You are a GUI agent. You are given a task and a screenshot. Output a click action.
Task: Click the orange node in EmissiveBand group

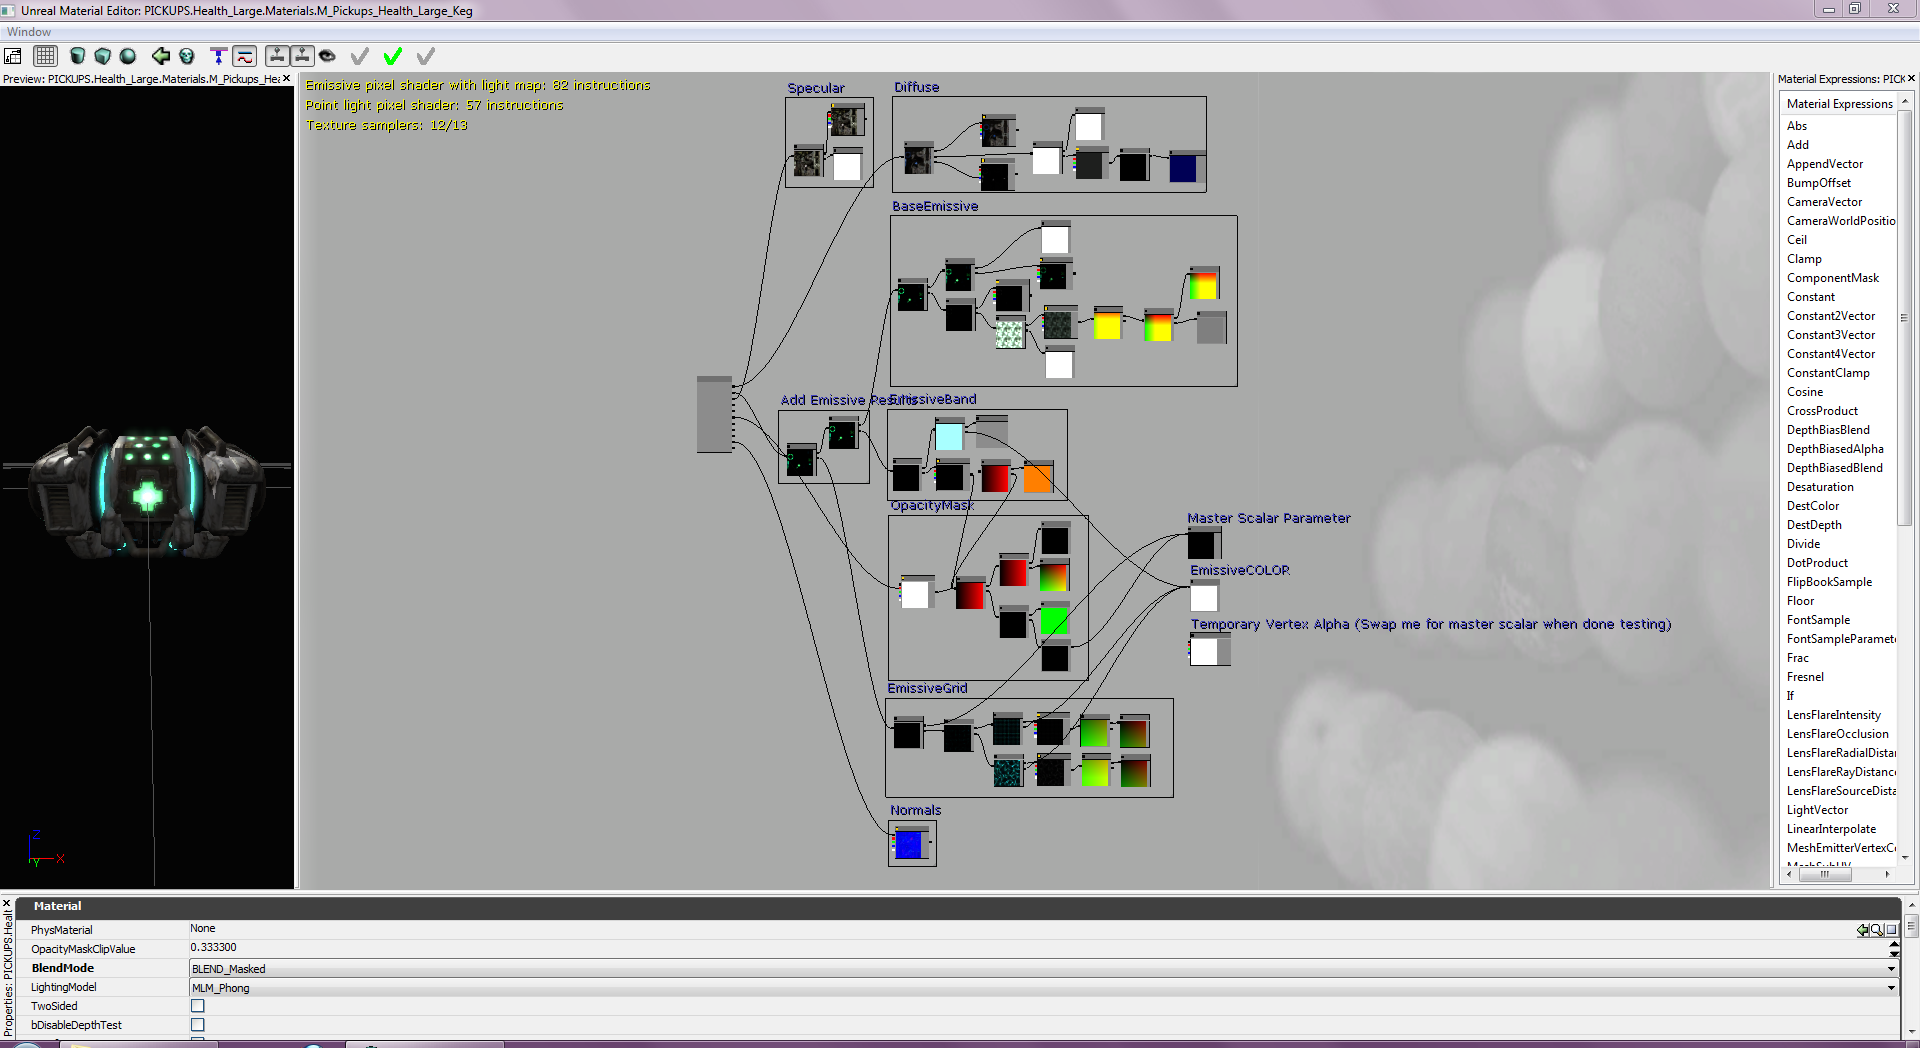tap(1037, 479)
